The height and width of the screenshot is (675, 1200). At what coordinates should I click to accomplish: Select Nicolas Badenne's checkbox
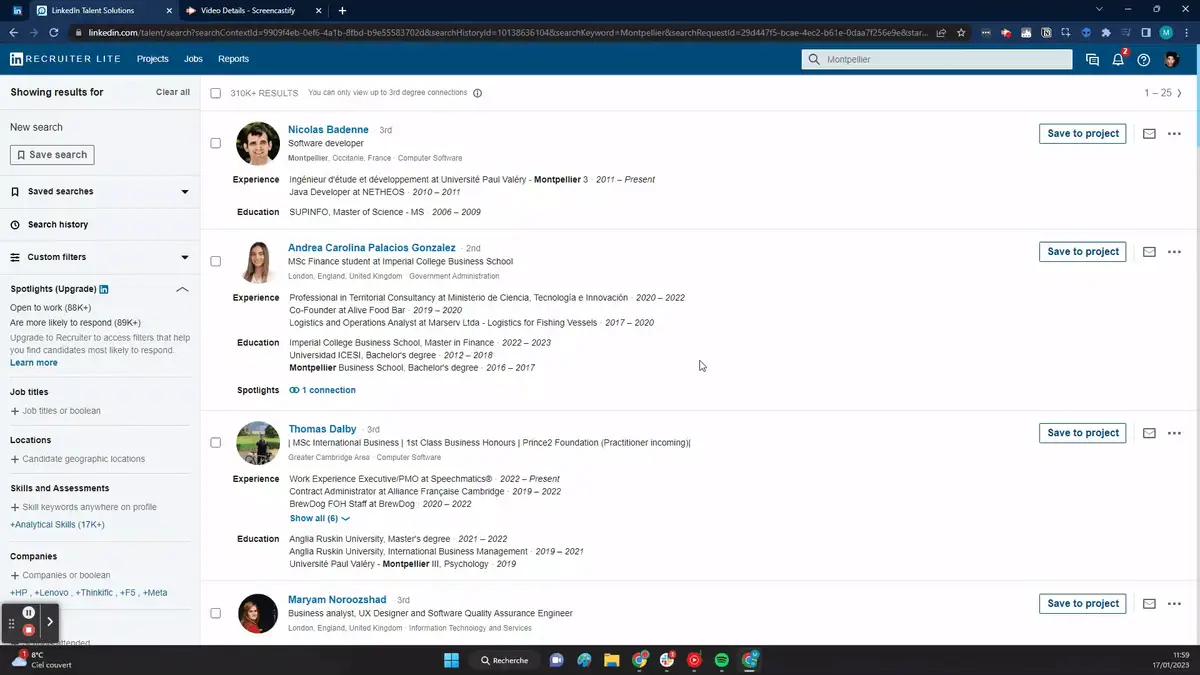215,143
